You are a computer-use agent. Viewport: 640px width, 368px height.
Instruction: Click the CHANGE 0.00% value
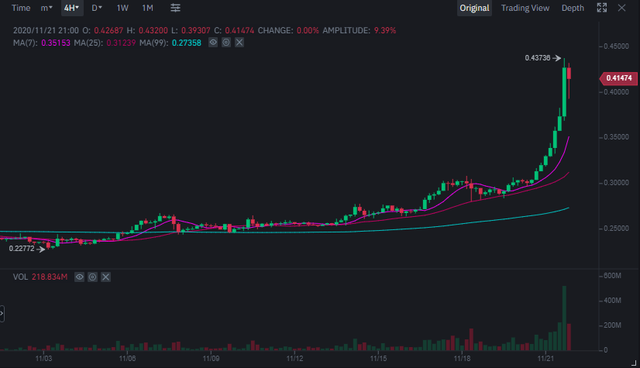(x=308, y=31)
